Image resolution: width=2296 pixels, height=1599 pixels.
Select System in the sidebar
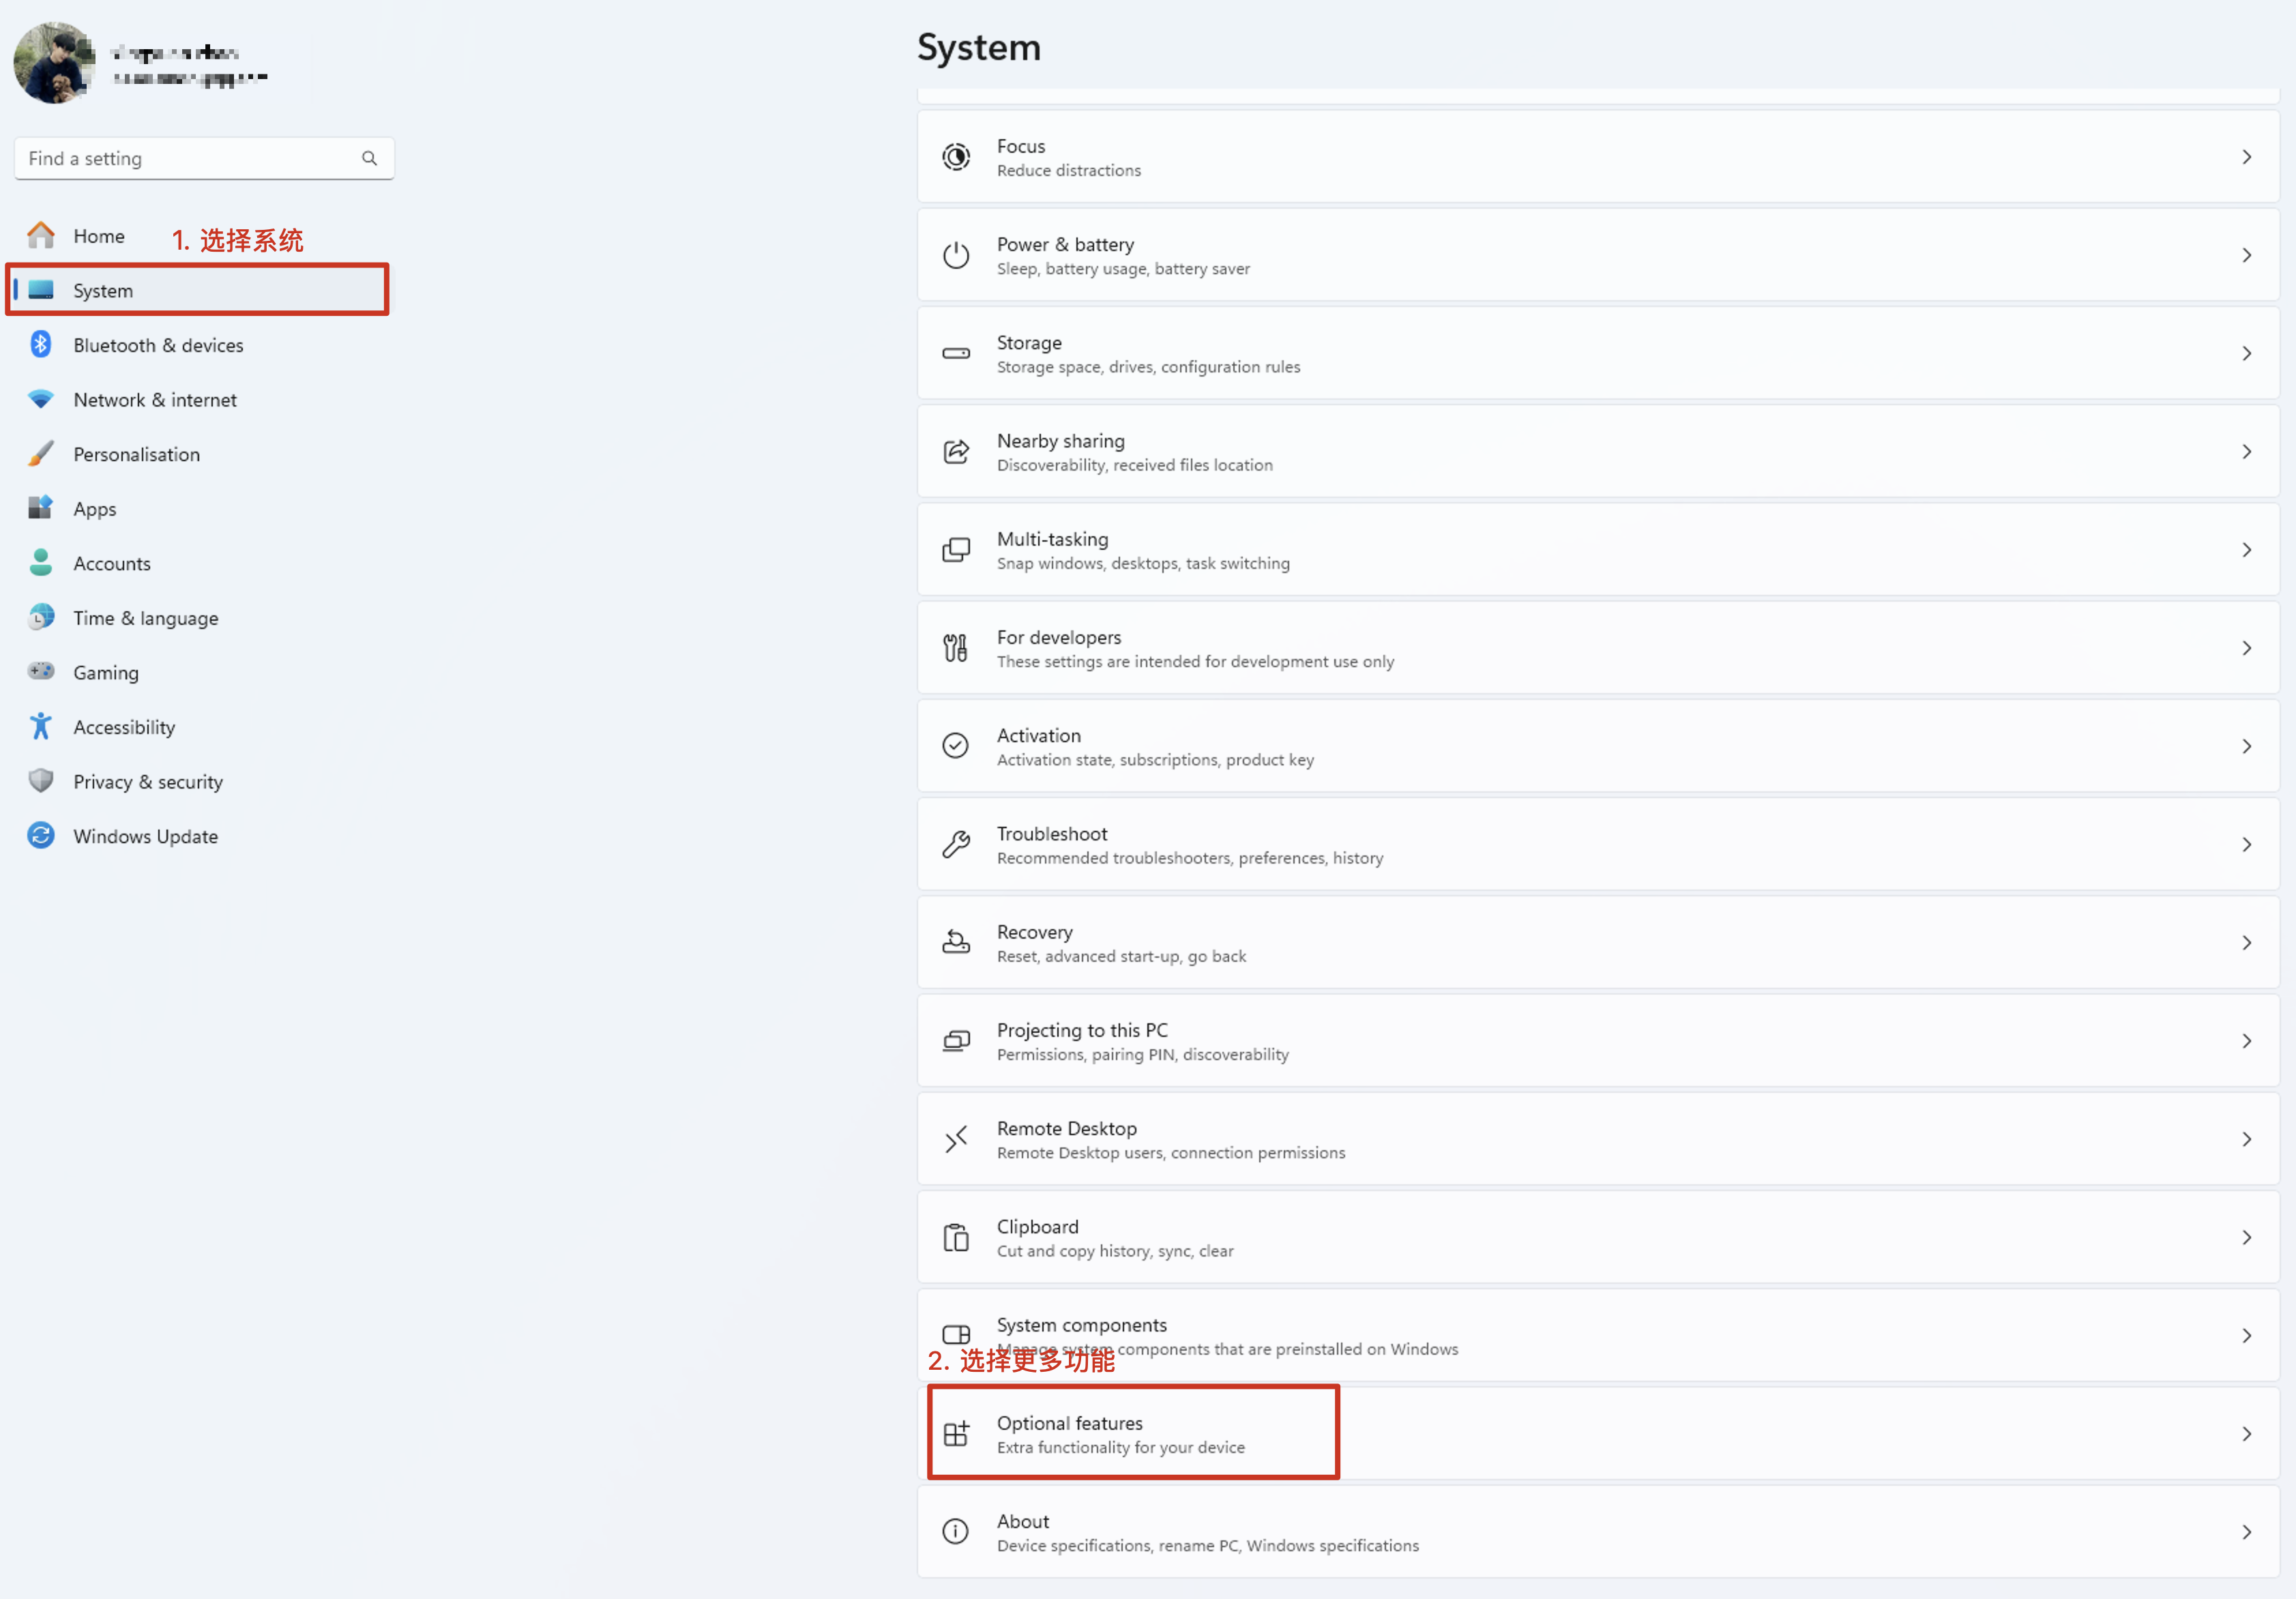click(x=203, y=290)
